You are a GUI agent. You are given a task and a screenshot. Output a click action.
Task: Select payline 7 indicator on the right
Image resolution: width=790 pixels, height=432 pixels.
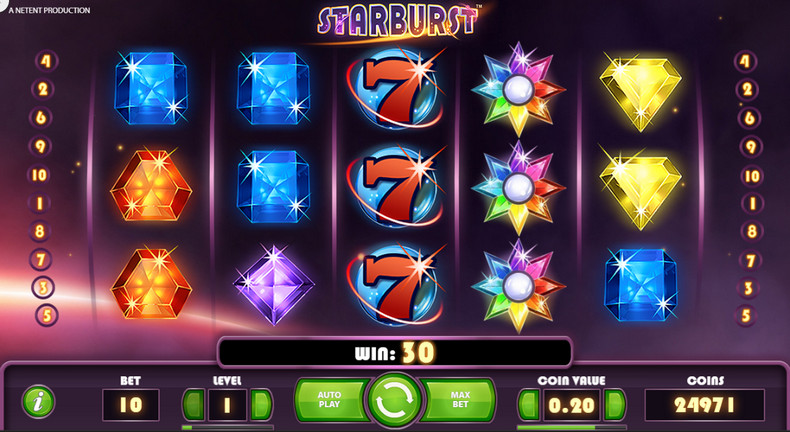point(750,261)
